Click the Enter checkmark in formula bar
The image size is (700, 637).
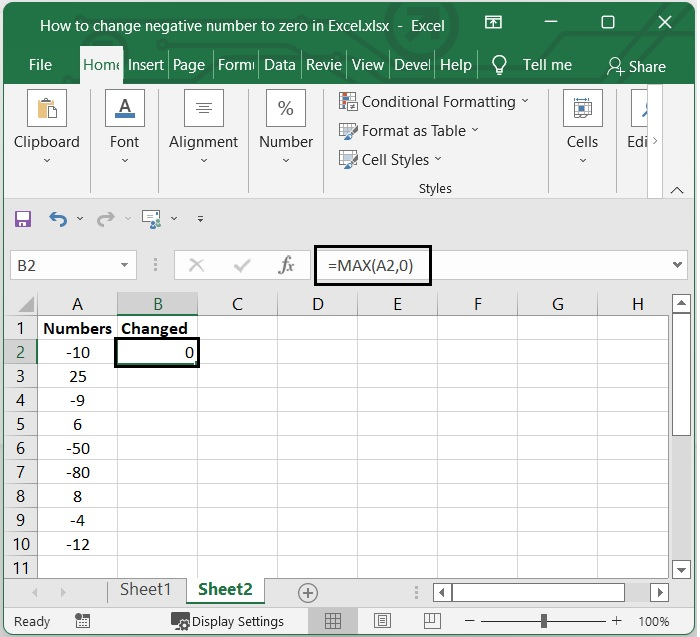click(x=242, y=266)
